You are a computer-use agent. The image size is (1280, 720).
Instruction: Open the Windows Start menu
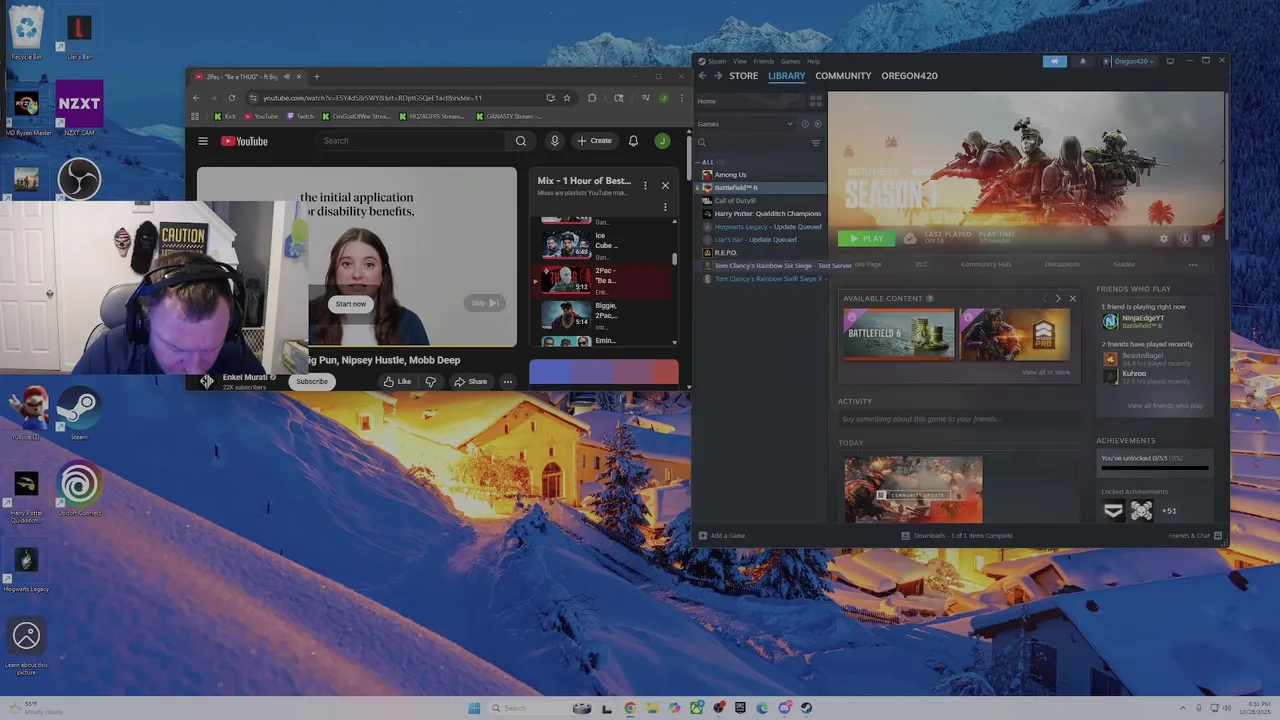point(474,708)
